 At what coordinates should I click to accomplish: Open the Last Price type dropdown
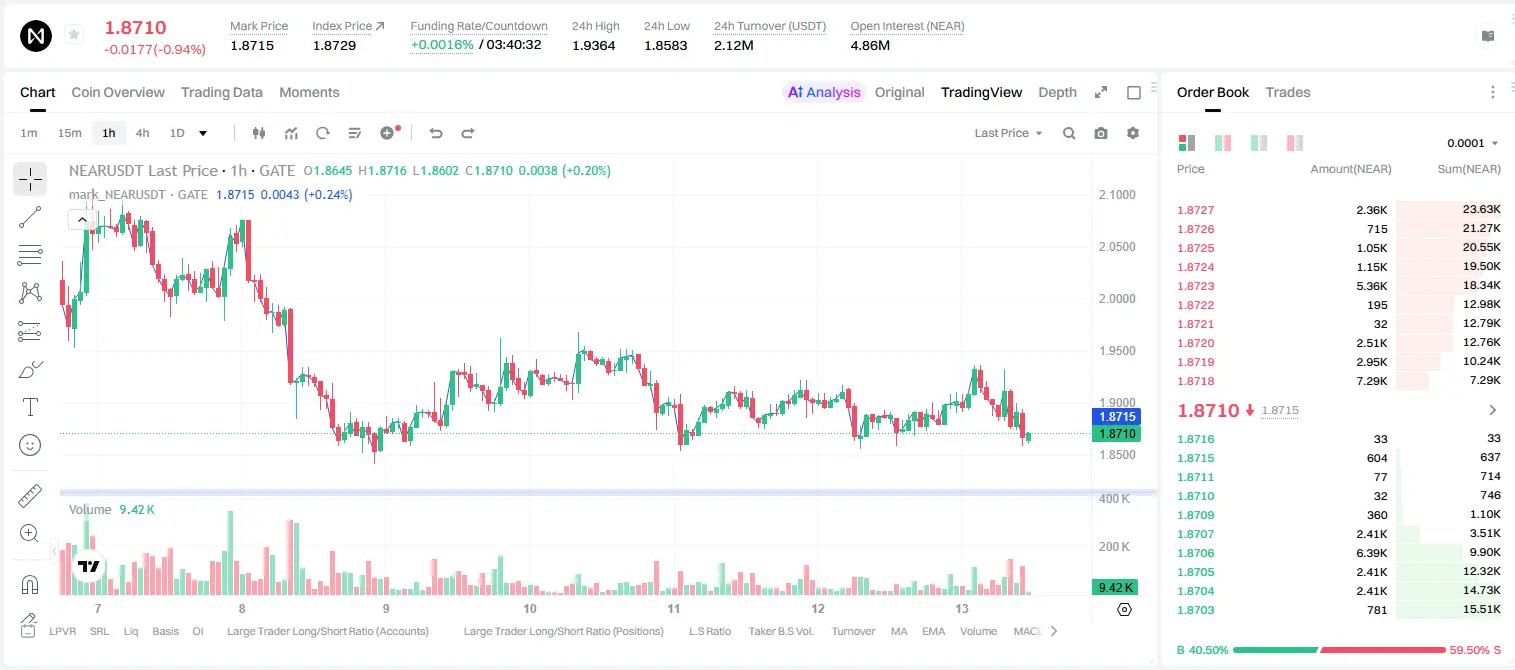pyautogui.click(x=1008, y=133)
